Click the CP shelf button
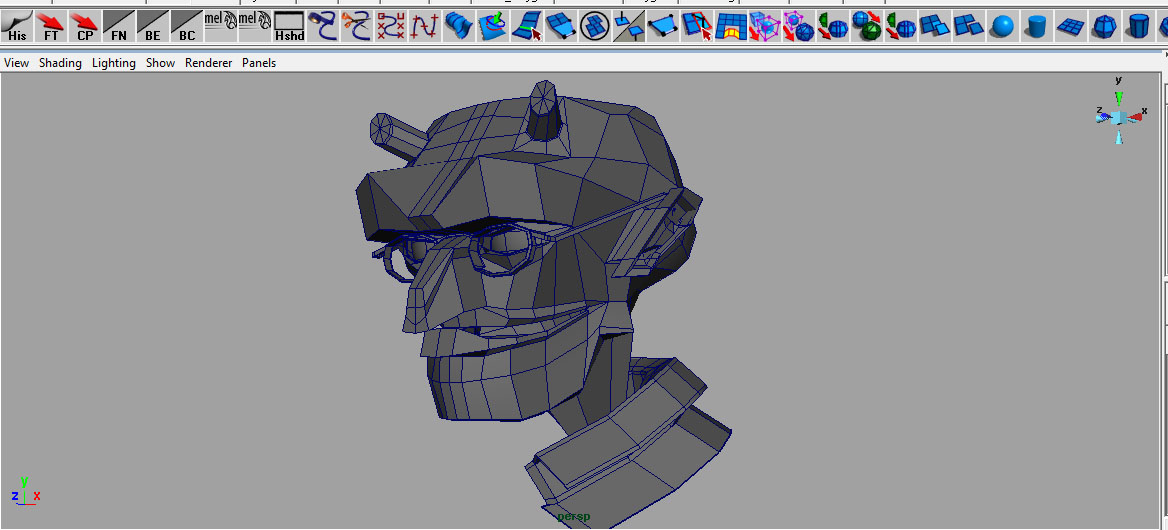Viewport: 1168px width, 530px height. [x=85, y=26]
